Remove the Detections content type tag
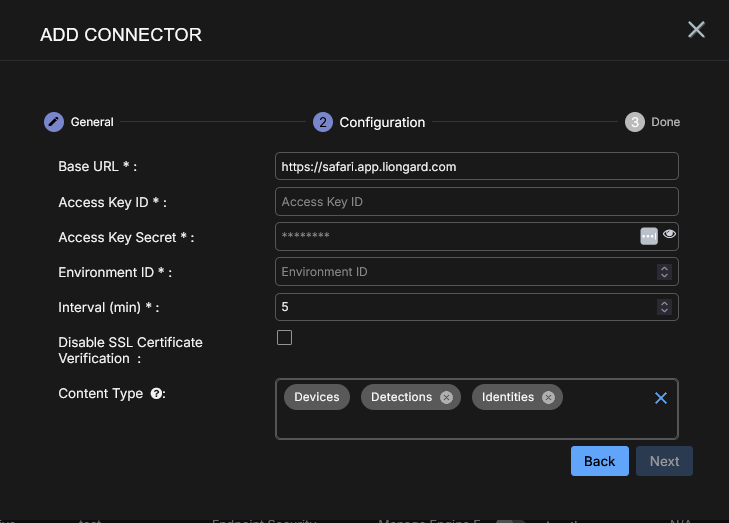The image size is (729, 523). coord(446,397)
